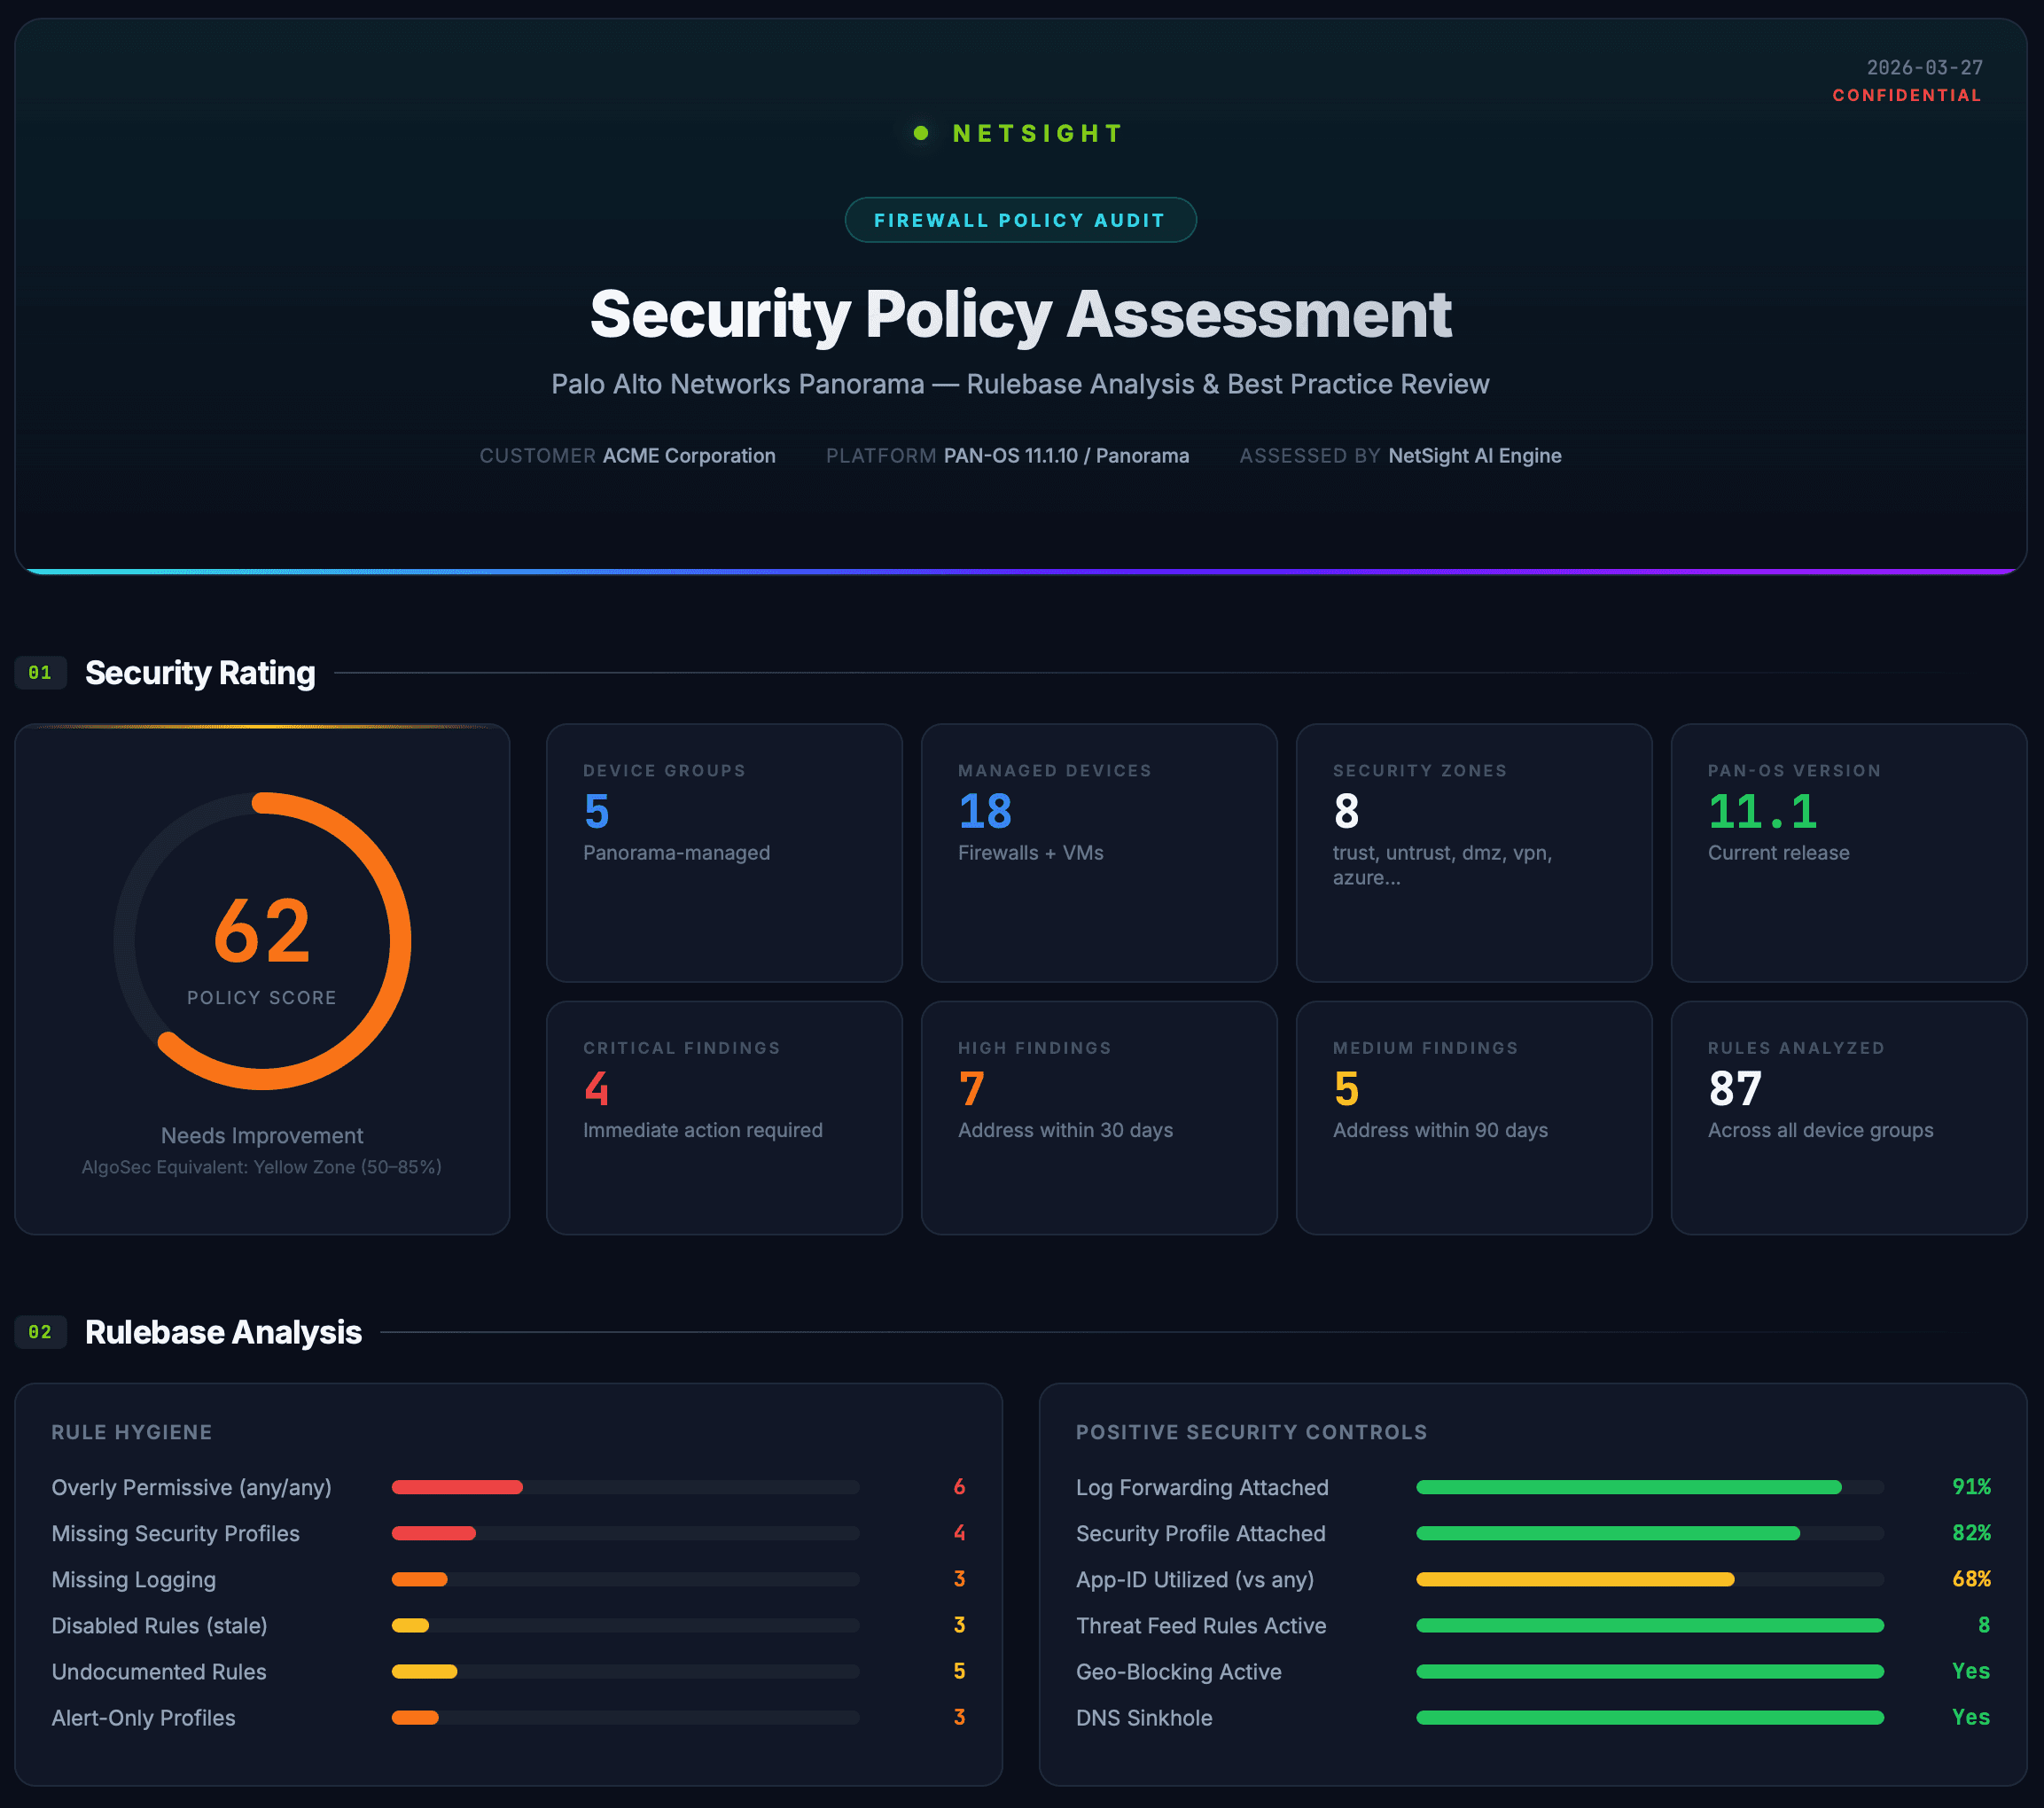This screenshot has width=2044, height=1808.
Task: Collapse the Rule Hygiene panel
Action: (x=131, y=1432)
